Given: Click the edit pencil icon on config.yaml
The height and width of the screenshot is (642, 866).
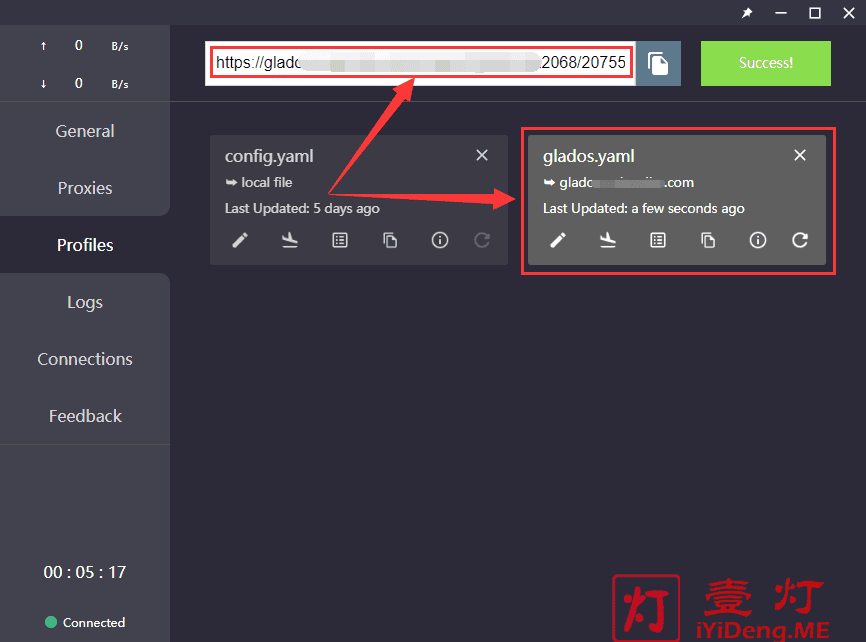Looking at the screenshot, I should click(x=240, y=240).
